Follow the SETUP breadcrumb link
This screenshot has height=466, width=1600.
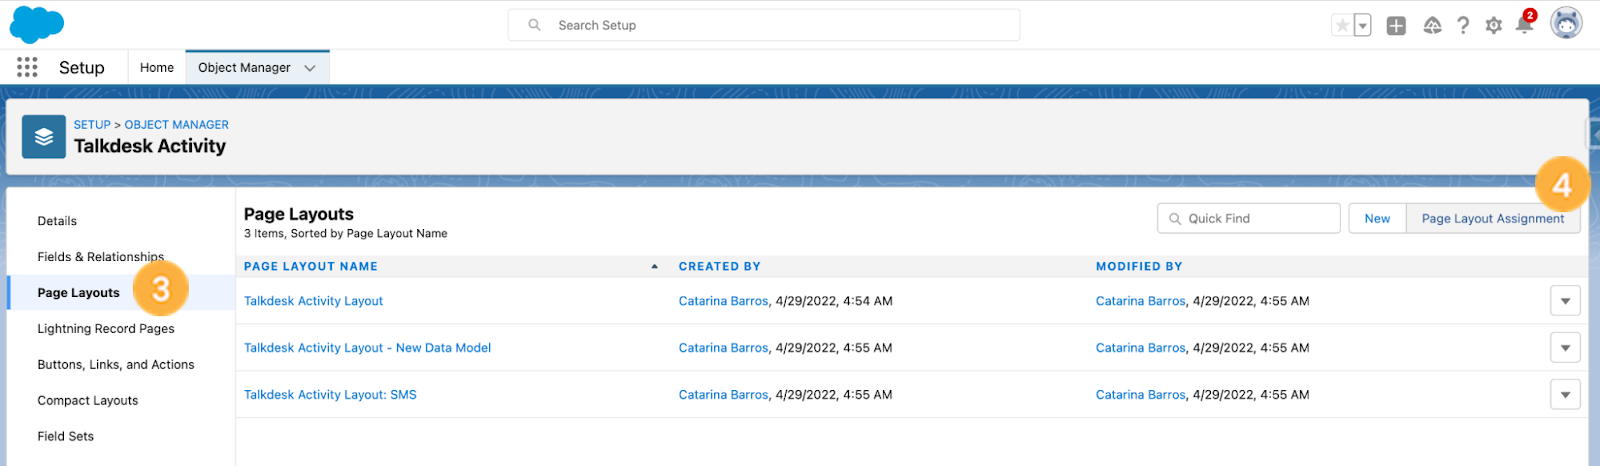92,125
